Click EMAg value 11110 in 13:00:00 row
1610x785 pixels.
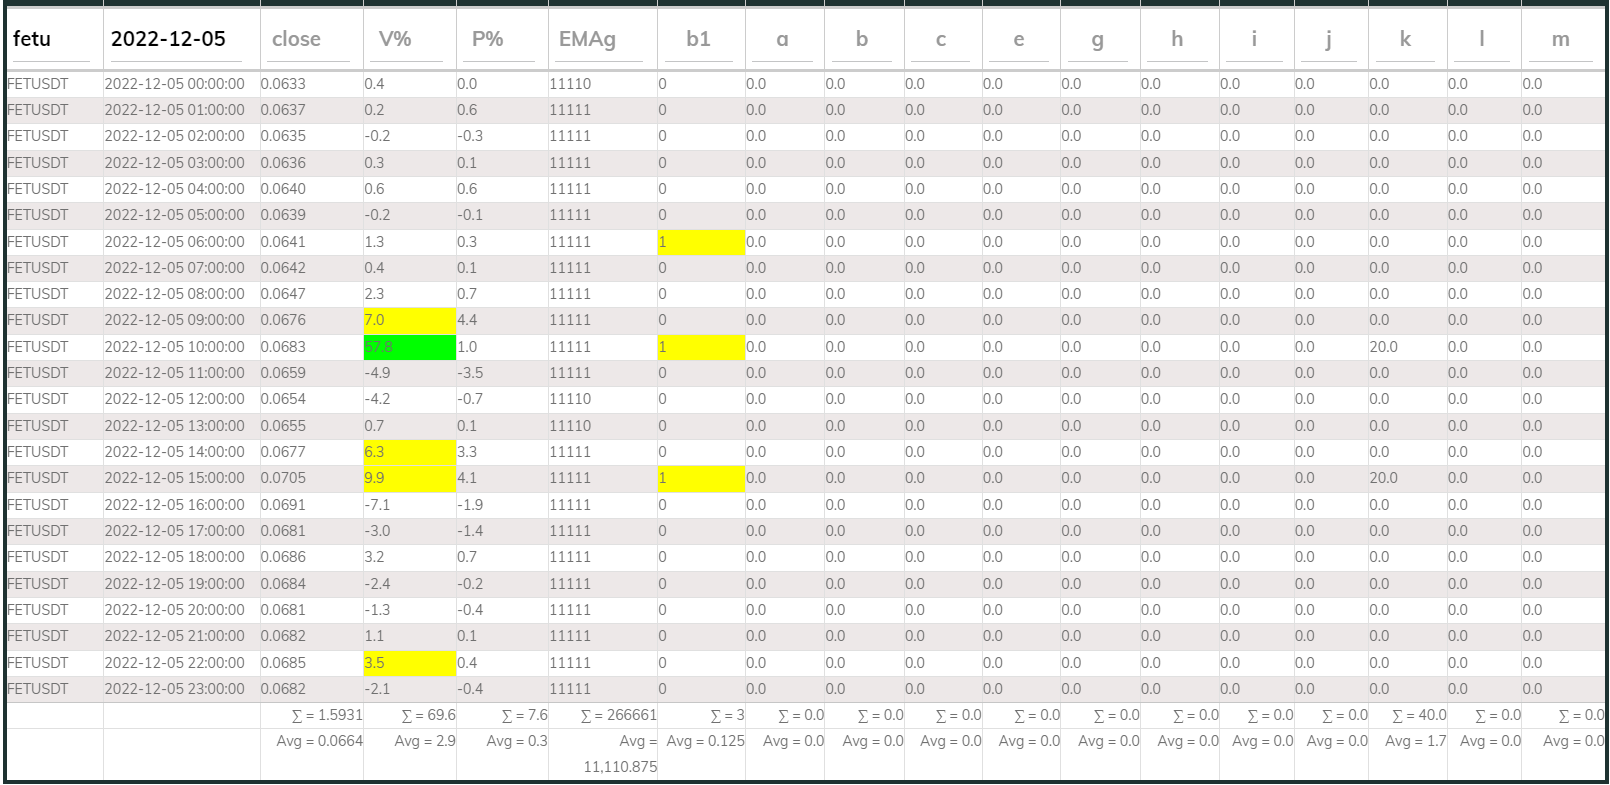[x=570, y=426]
